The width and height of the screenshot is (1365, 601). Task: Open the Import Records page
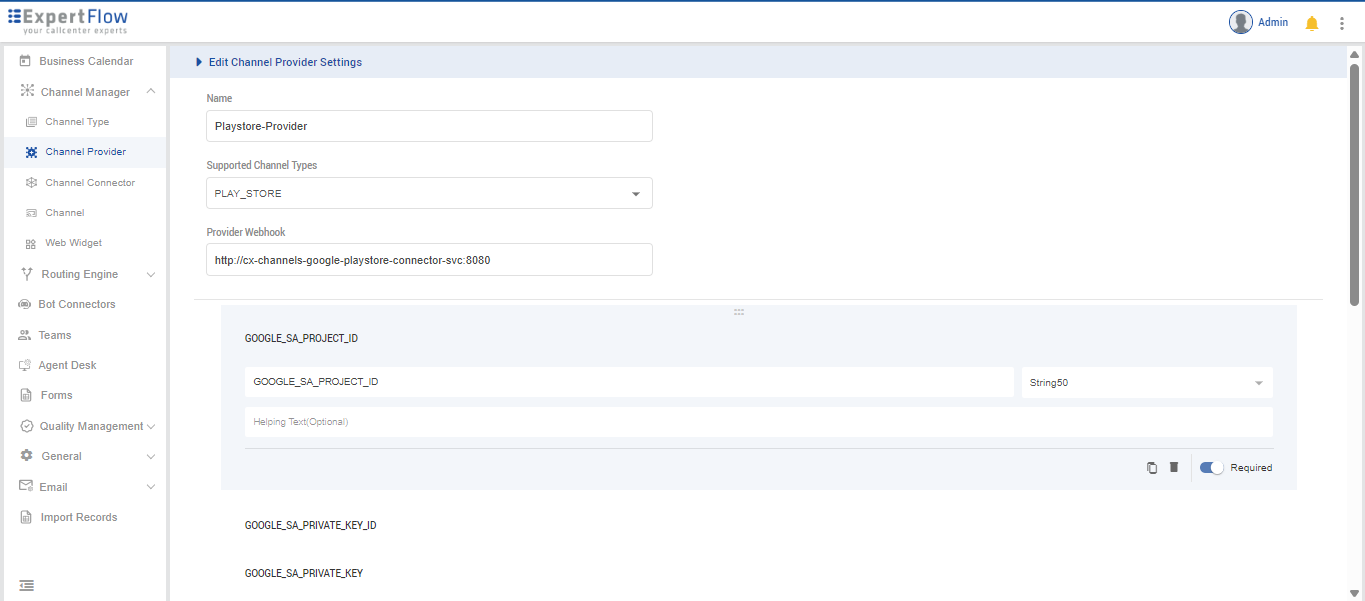(78, 517)
